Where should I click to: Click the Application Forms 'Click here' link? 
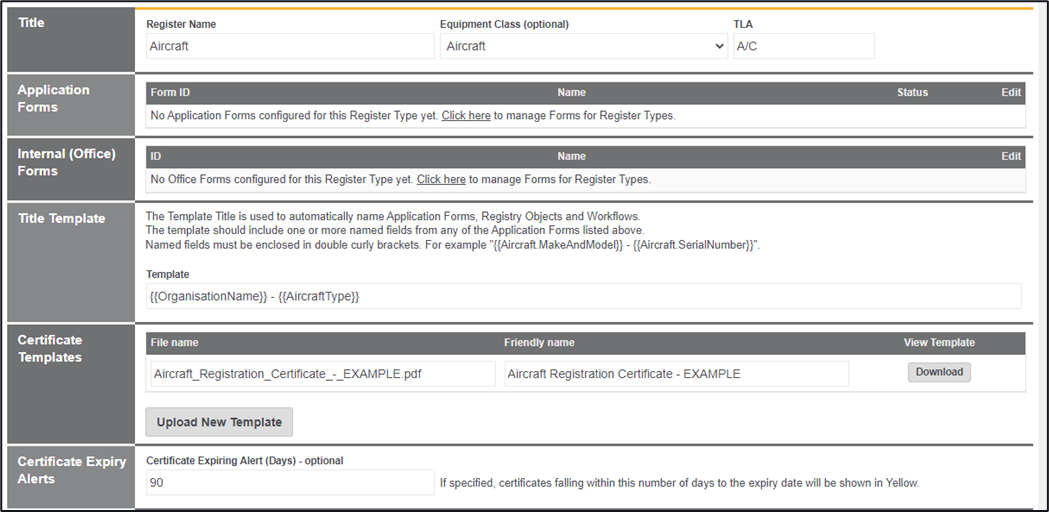(466, 116)
